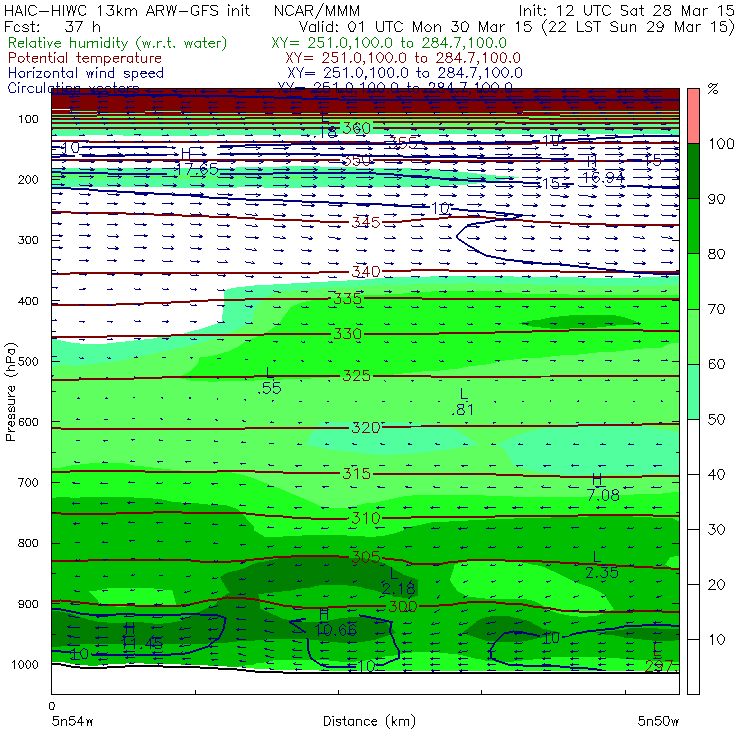Viewport: 740px width, 740px height.
Task: Click the 360 potential temperature contour label
Action: pos(356,128)
